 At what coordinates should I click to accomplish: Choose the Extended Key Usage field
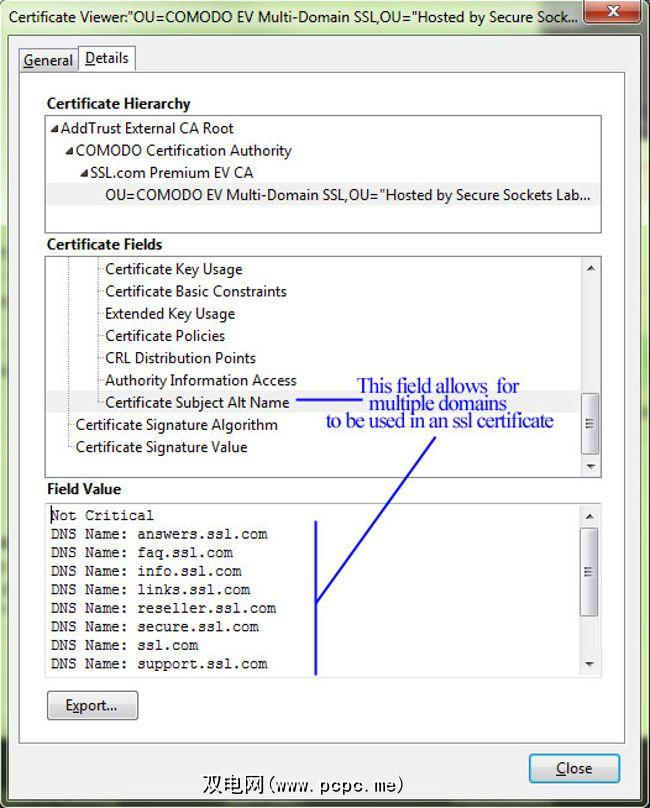170,313
